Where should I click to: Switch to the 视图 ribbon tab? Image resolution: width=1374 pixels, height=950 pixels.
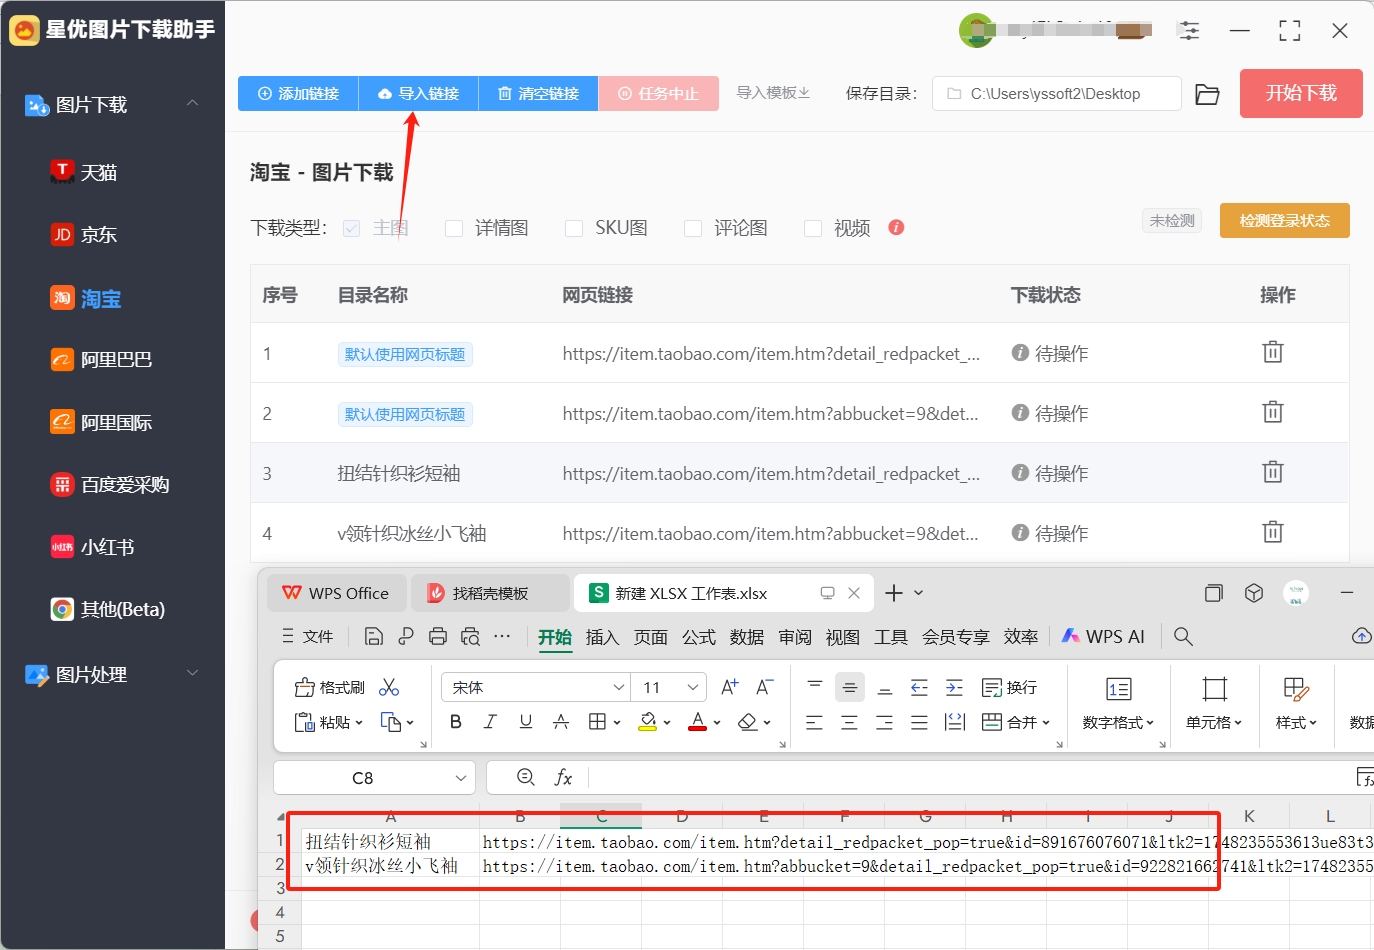click(x=843, y=637)
